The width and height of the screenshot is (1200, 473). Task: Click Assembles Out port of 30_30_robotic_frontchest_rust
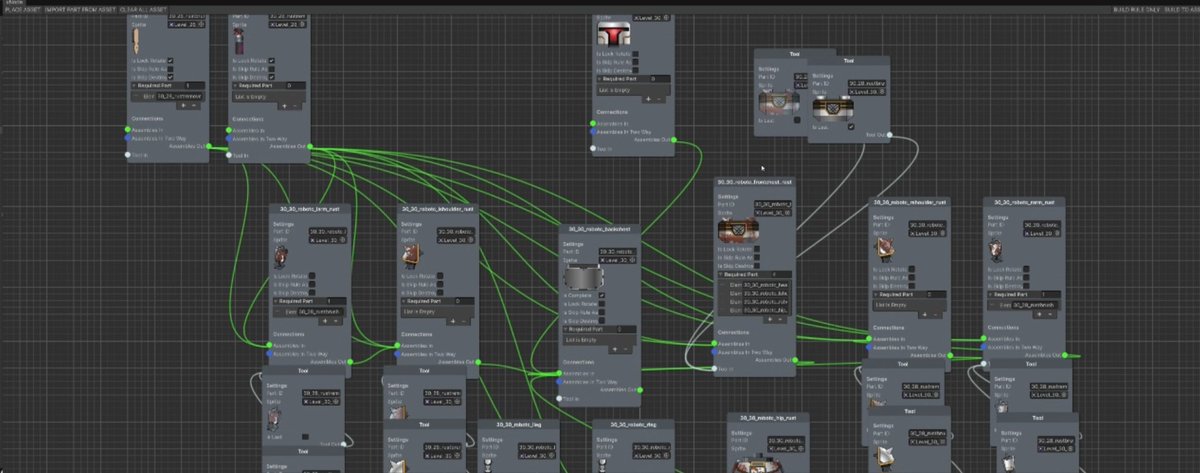coord(797,359)
